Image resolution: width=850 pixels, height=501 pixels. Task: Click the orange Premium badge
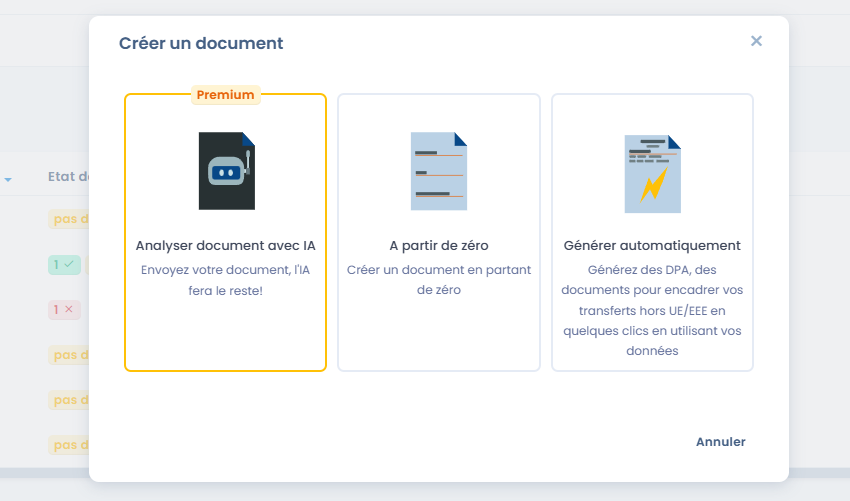pos(225,95)
